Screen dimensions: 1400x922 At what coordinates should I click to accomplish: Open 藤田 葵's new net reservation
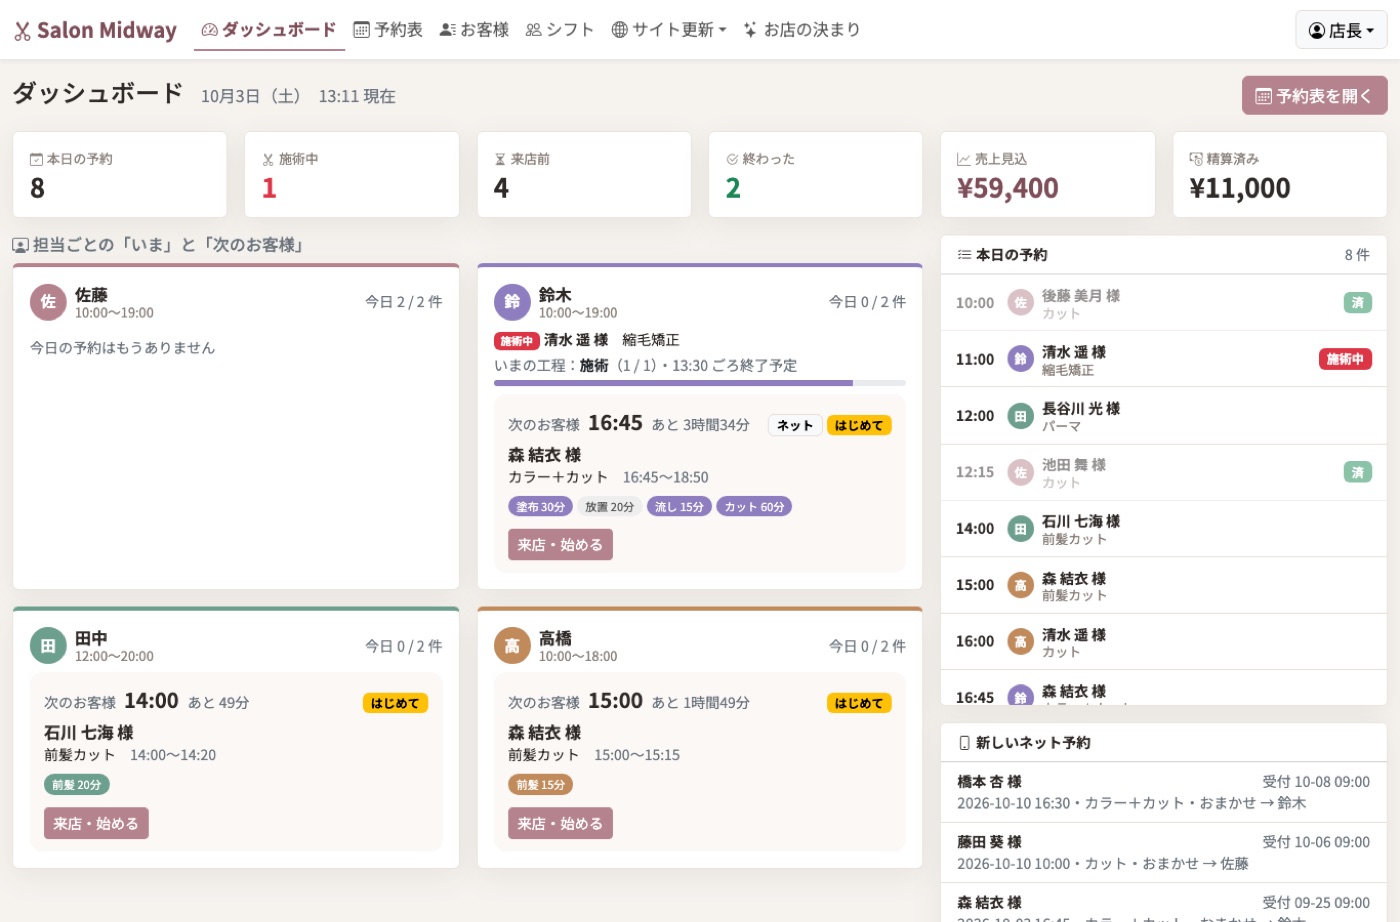(1164, 853)
